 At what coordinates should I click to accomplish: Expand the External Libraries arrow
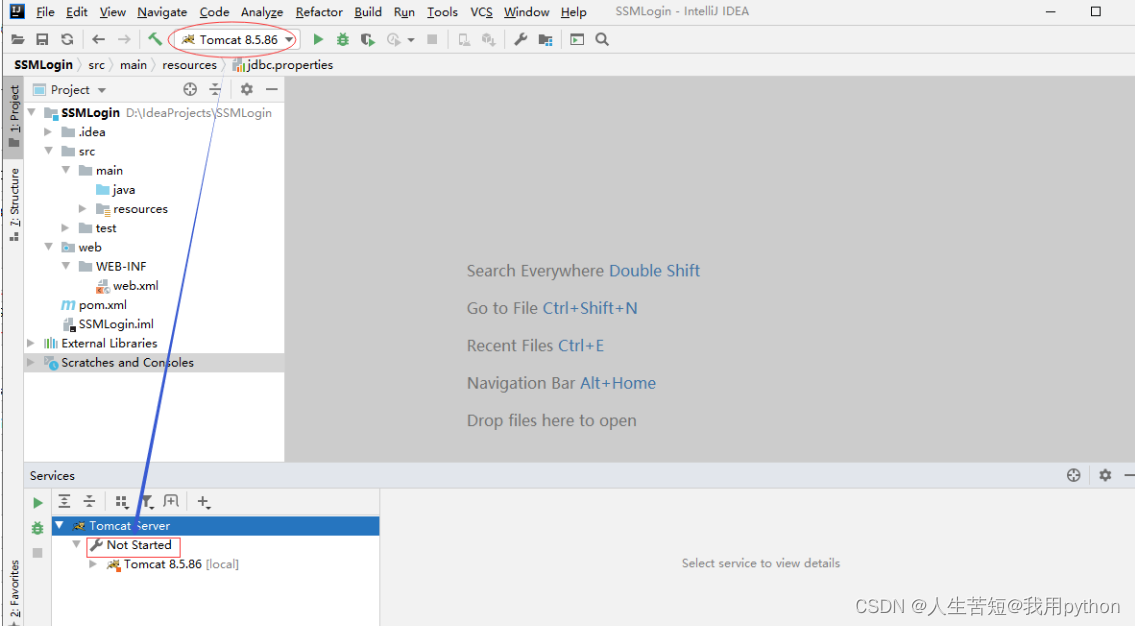[x=30, y=343]
